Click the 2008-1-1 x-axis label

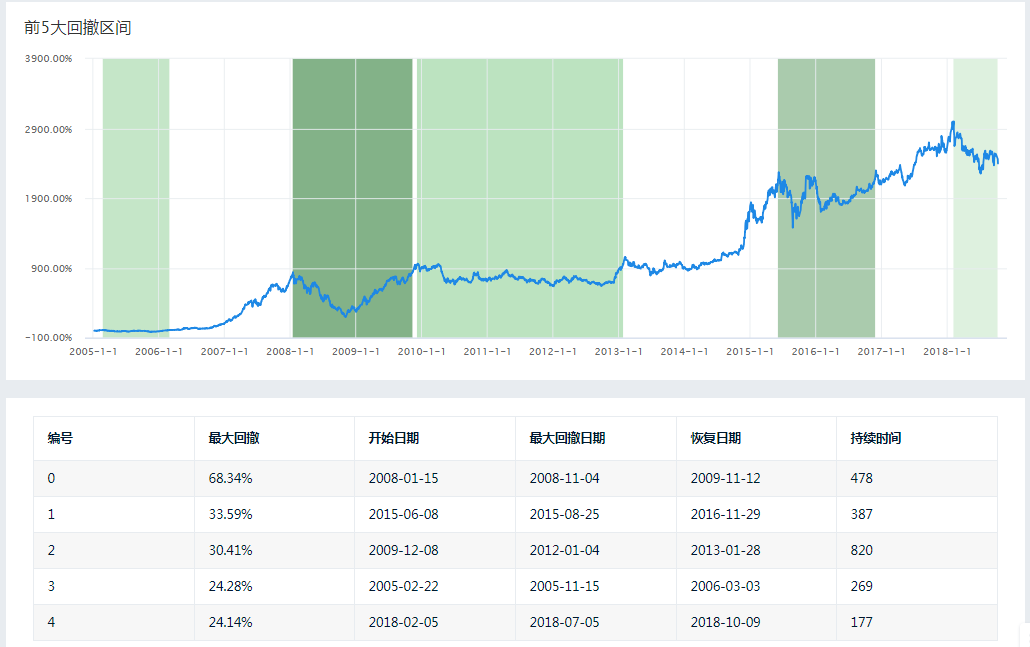290,351
